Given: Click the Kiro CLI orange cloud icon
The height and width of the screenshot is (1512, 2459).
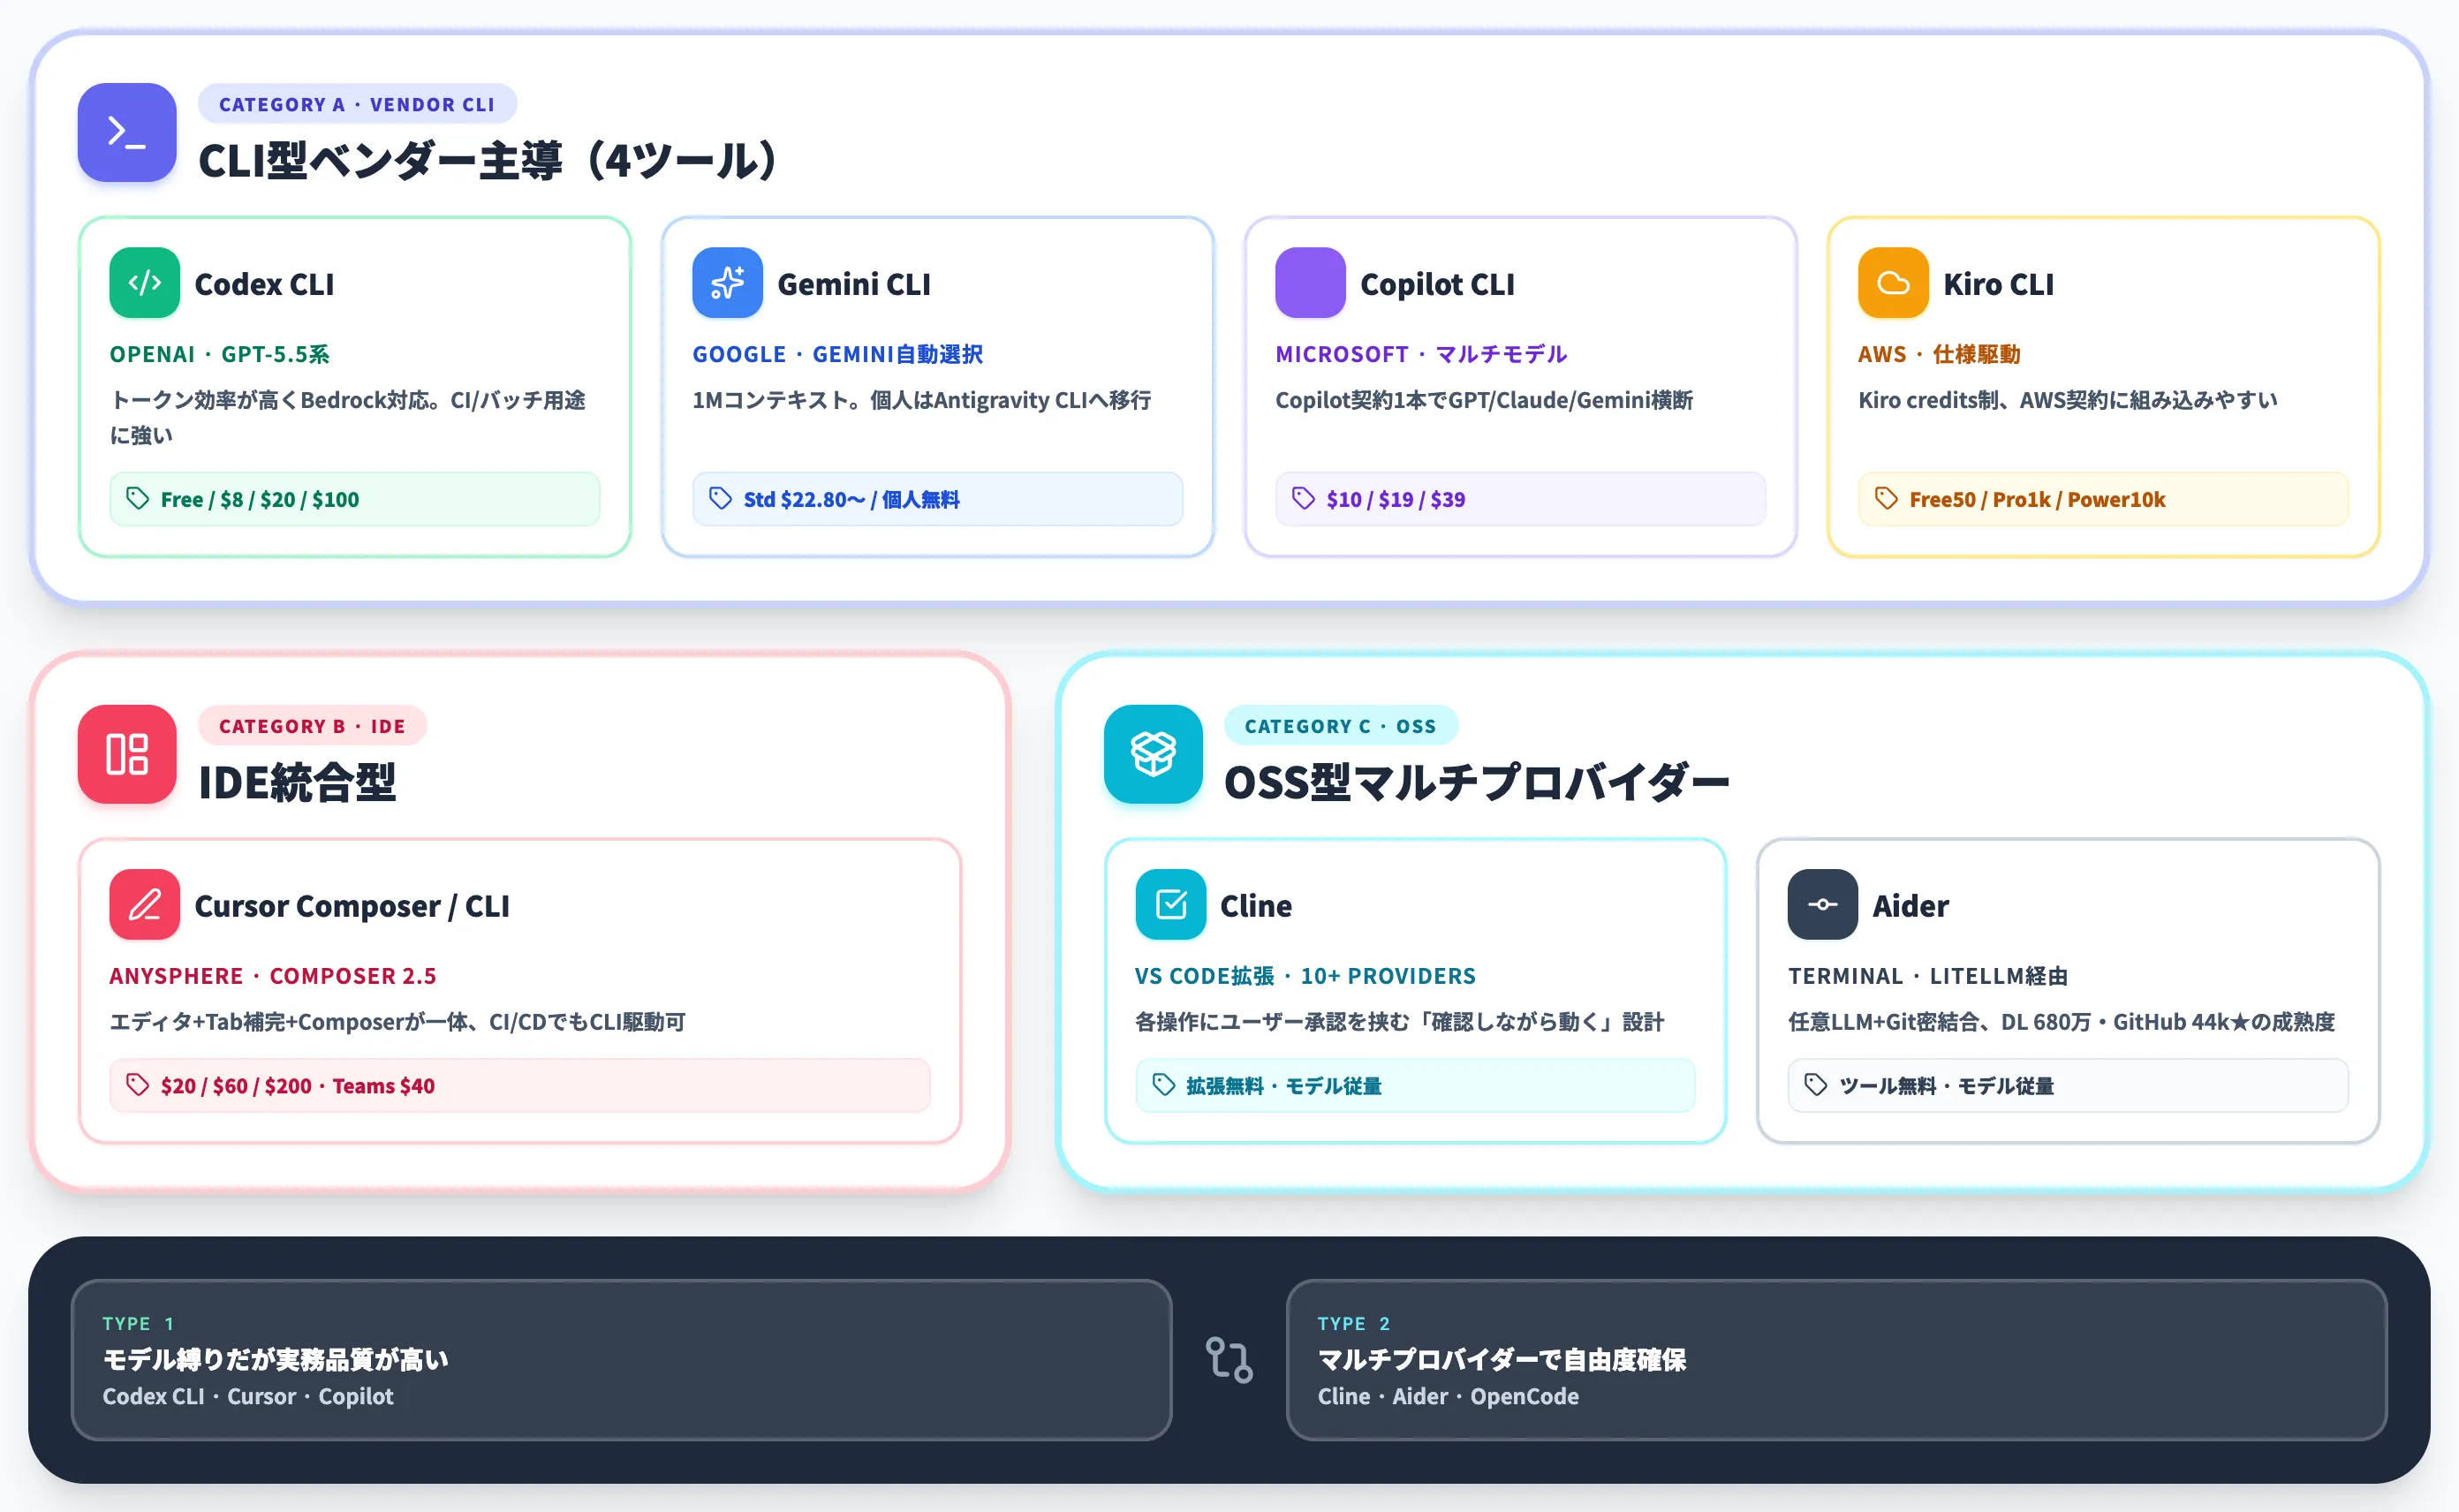Looking at the screenshot, I should pyautogui.click(x=1893, y=283).
